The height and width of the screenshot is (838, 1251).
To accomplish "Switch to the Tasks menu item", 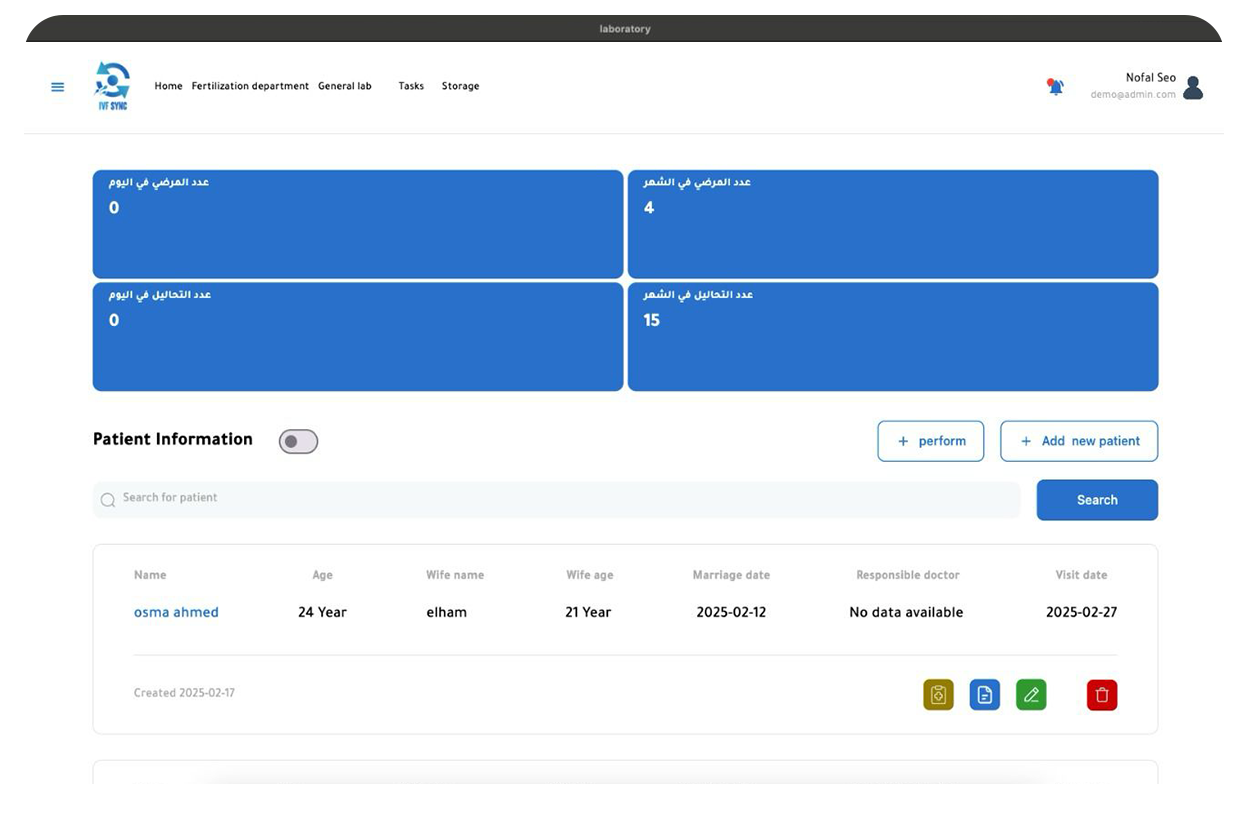I will [411, 87].
